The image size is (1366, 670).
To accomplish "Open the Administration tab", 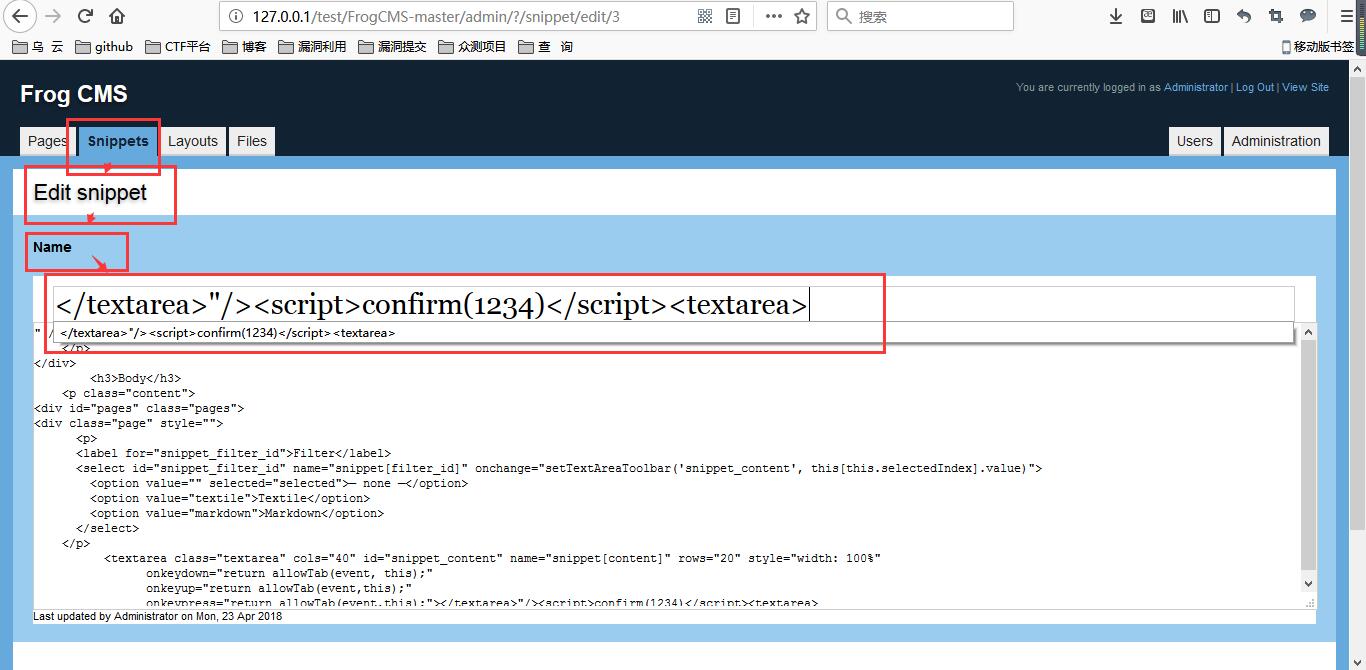I will click(1276, 141).
